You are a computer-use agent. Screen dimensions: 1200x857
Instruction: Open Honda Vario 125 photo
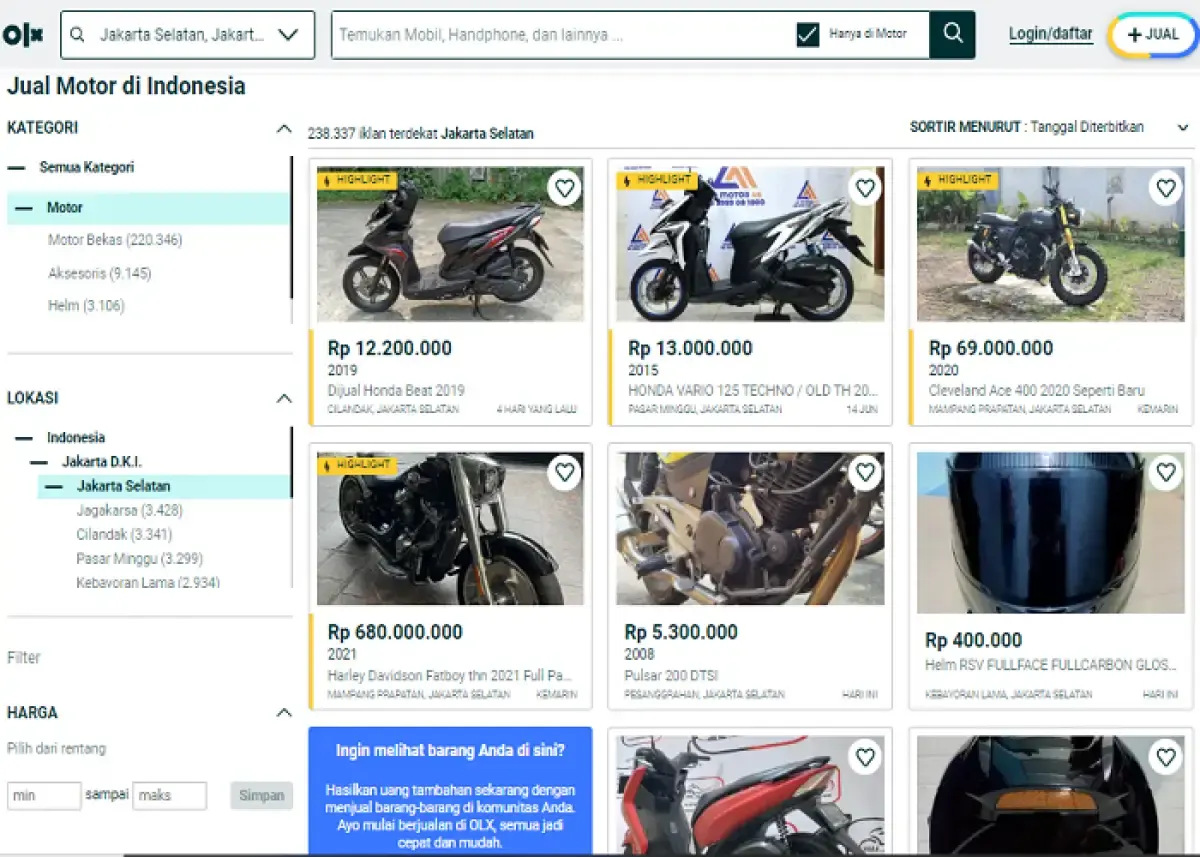(x=750, y=244)
